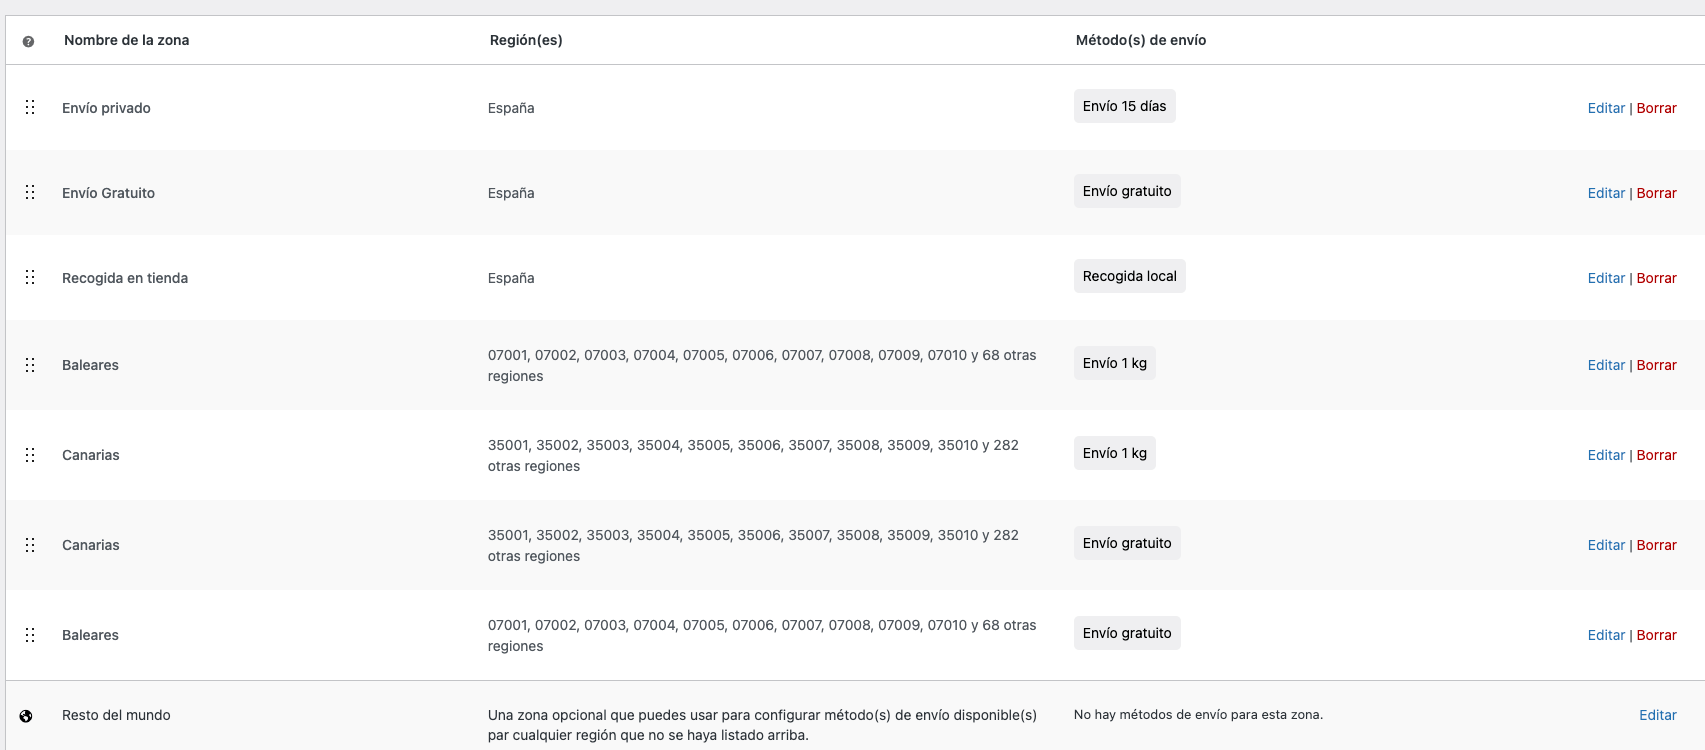Click drag handle for Recogida en tienda
Image resolution: width=1705 pixels, height=750 pixels.
[30, 277]
